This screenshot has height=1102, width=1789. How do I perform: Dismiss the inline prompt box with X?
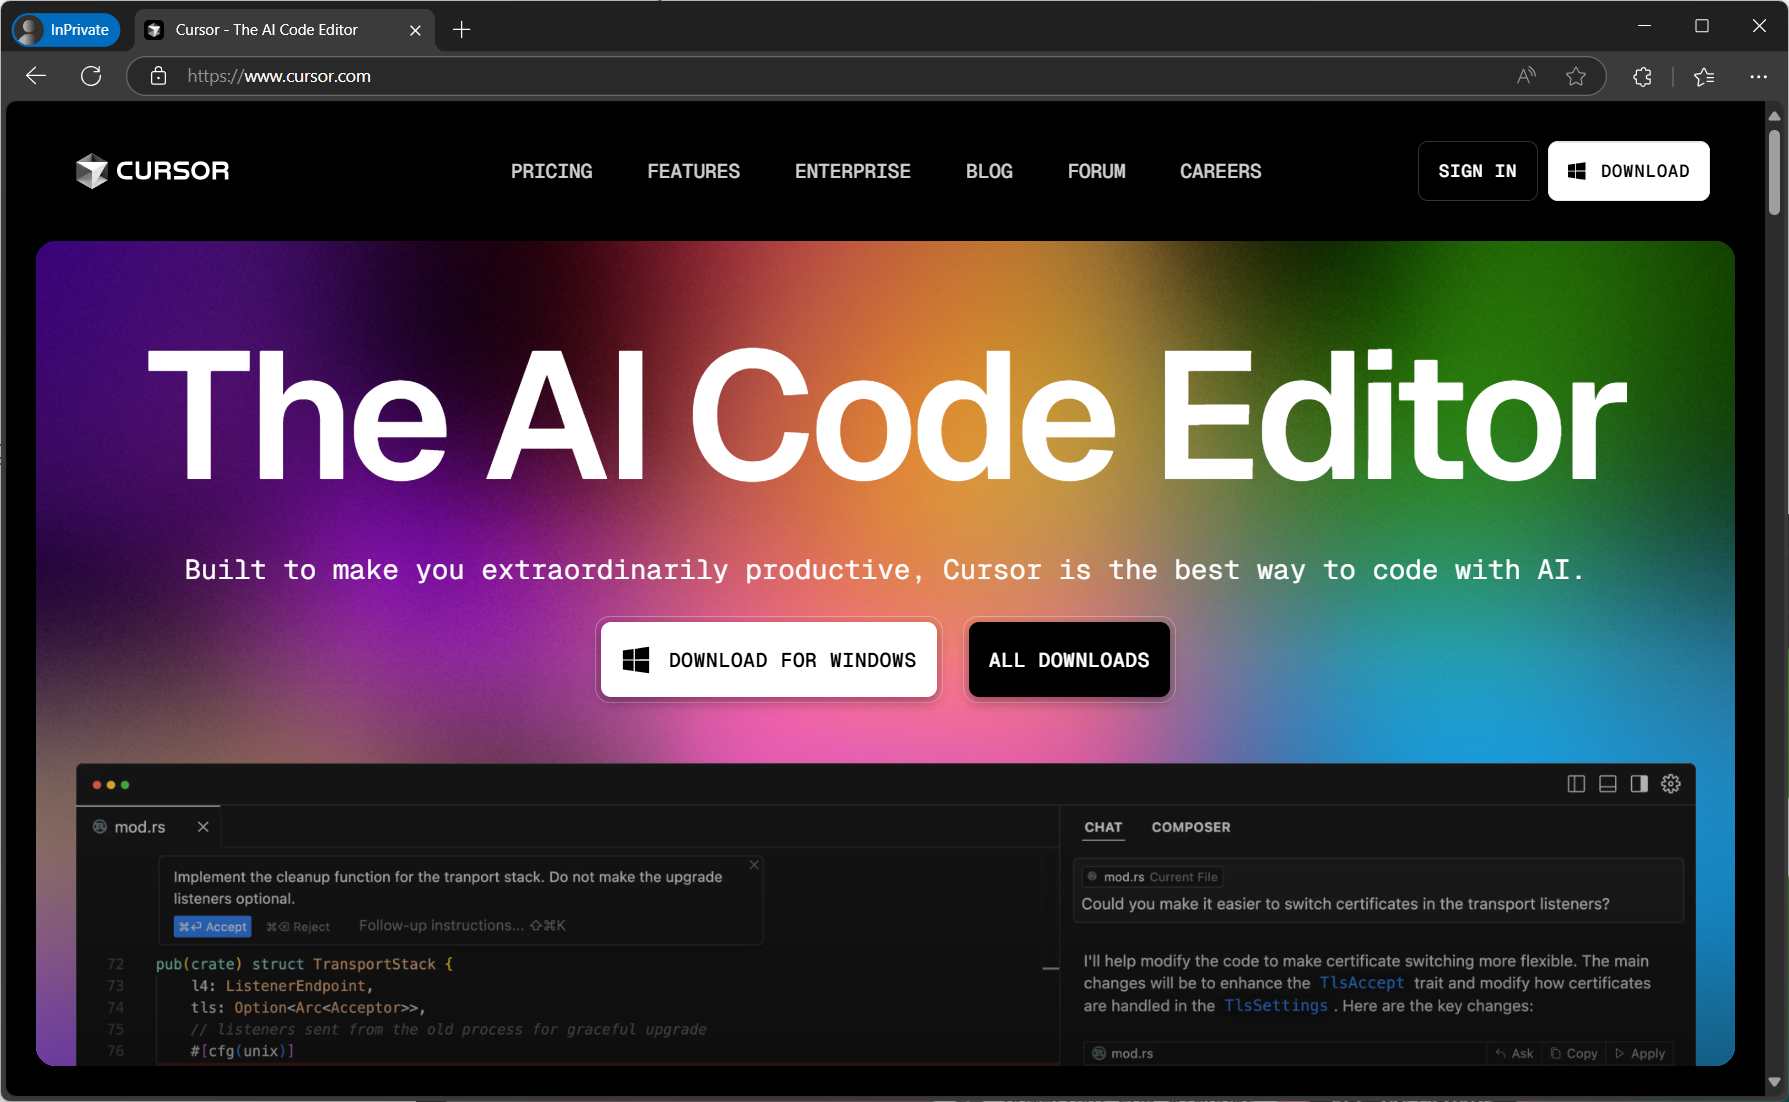point(754,865)
